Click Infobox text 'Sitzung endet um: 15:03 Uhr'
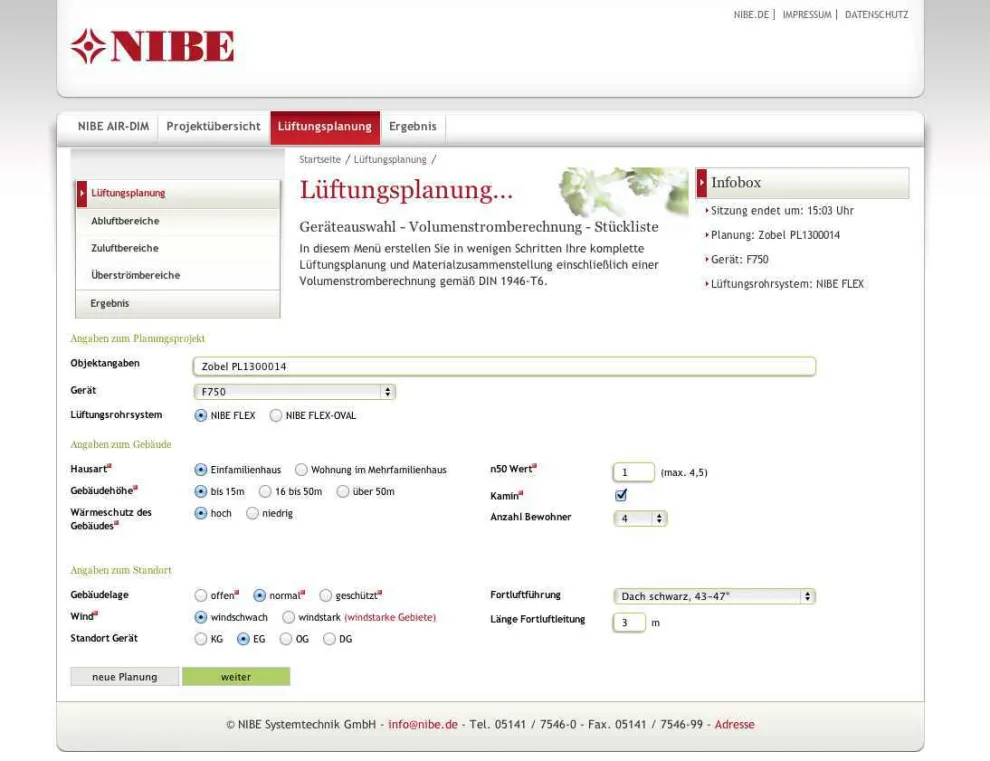The image size is (990, 761). 782,211
